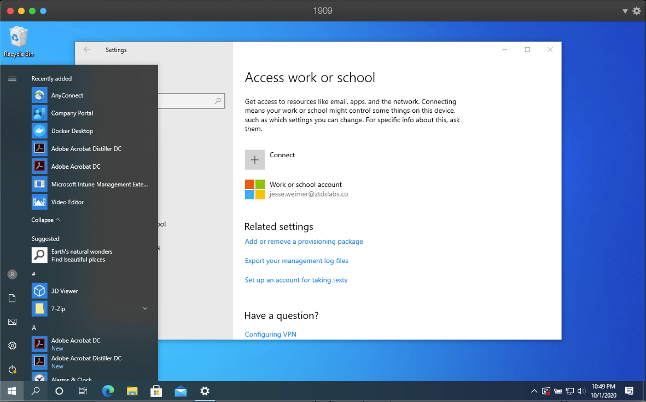Open Cortana from taskbar
646x402 pixels.
(x=59, y=391)
